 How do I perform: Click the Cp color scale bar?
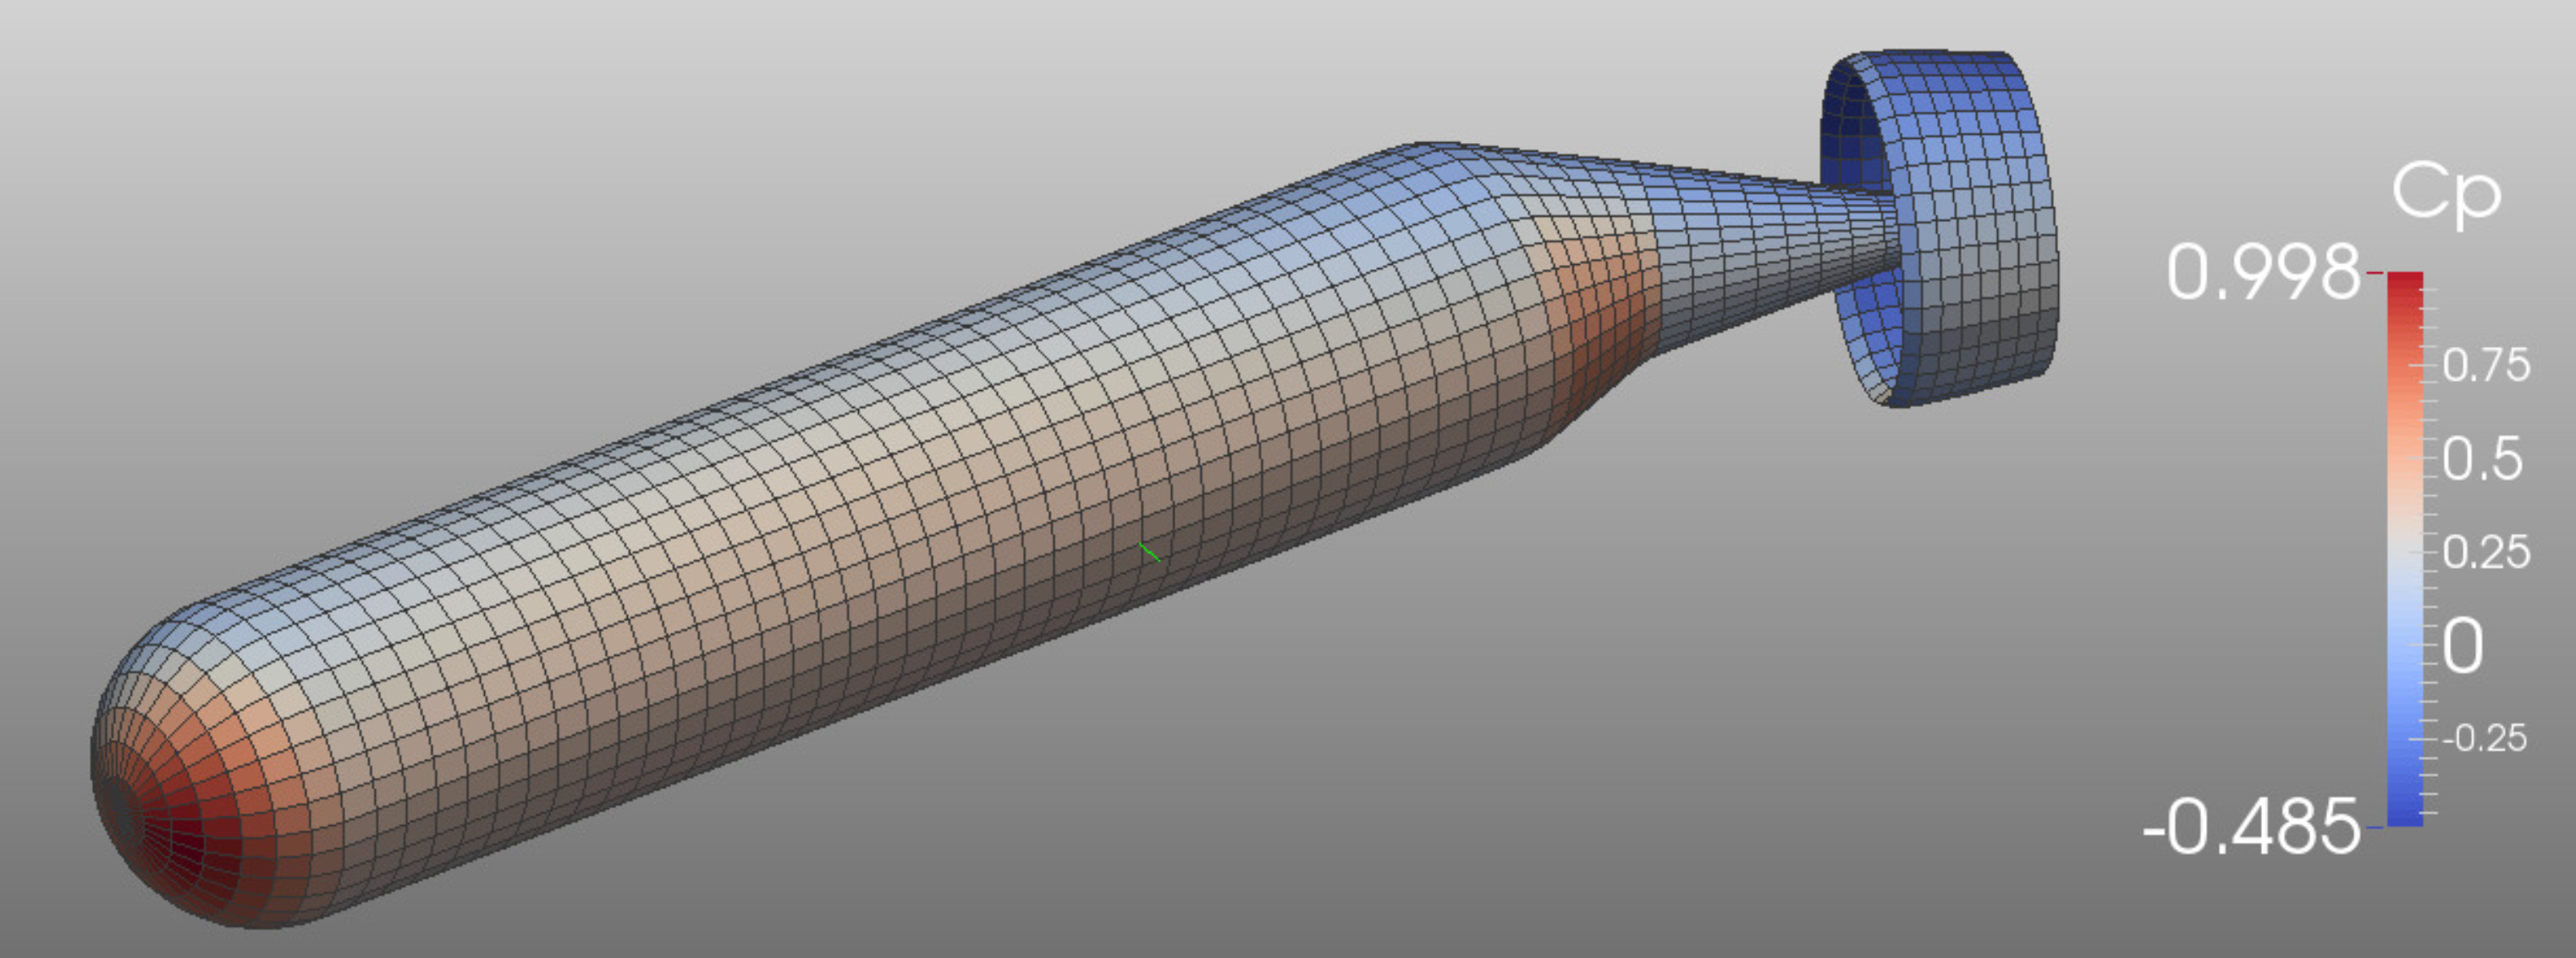pyautogui.click(x=2405, y=549)
